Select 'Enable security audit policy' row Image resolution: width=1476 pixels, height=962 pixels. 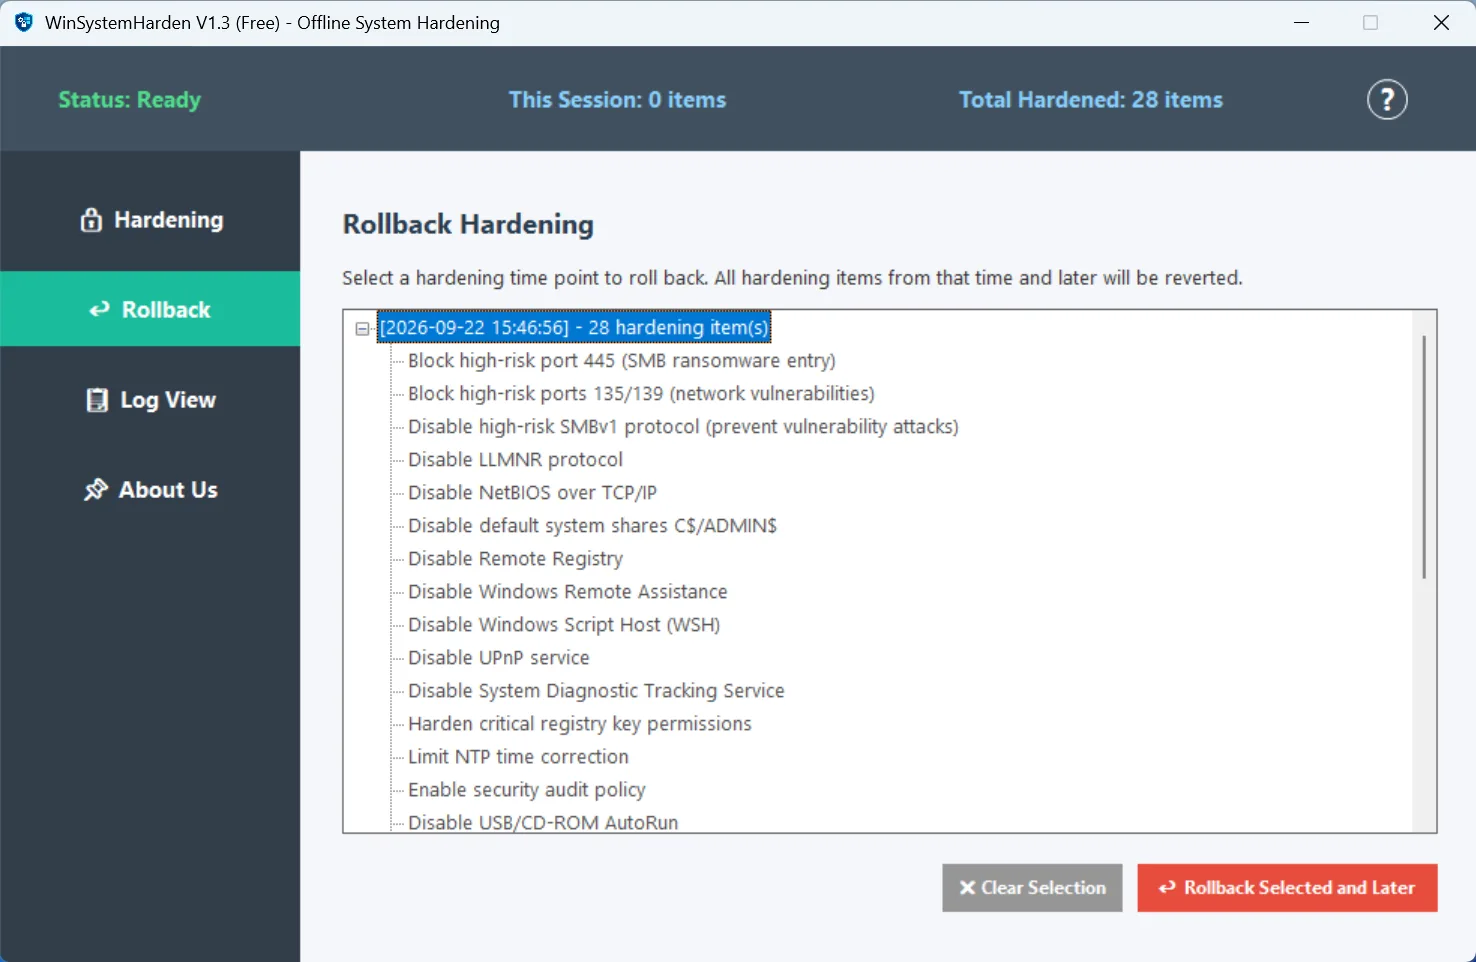pyautogui.click(x=526, y=789)
